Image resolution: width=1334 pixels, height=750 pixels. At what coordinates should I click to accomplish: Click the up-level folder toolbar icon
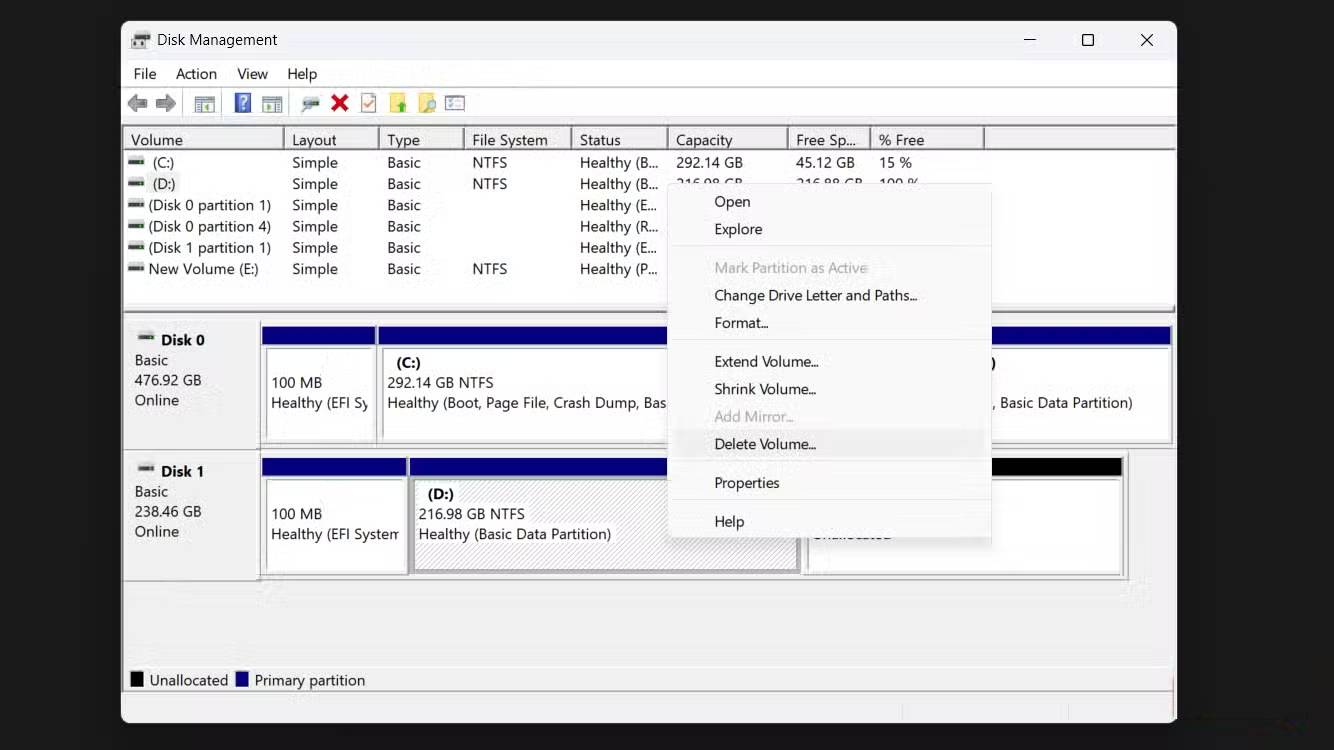coord(398,103)
